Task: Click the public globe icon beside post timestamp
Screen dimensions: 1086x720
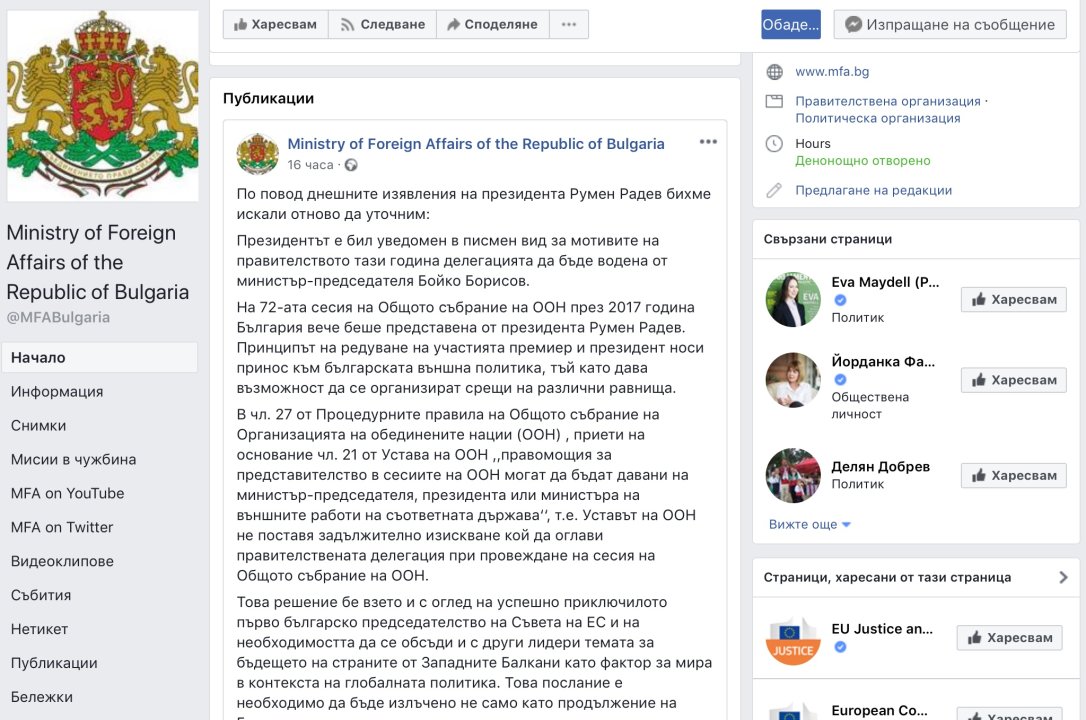Action: pos(351,165)
